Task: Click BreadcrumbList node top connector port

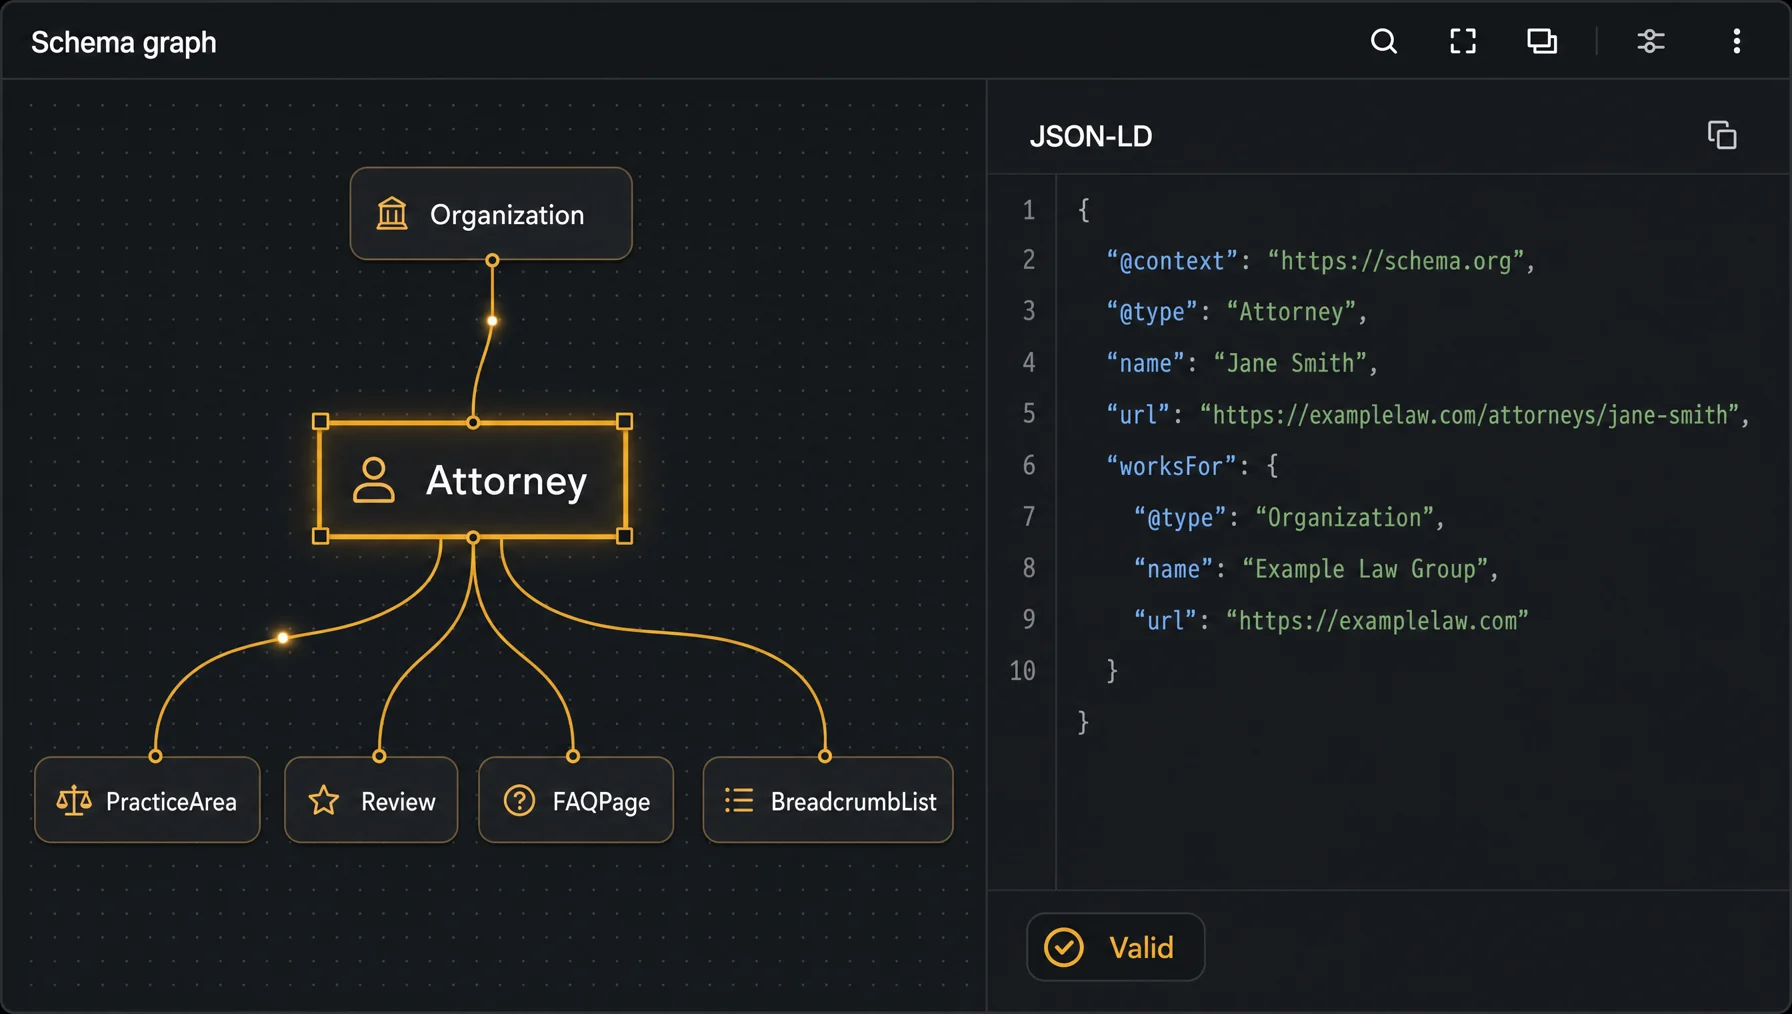Action: [825, 756]
